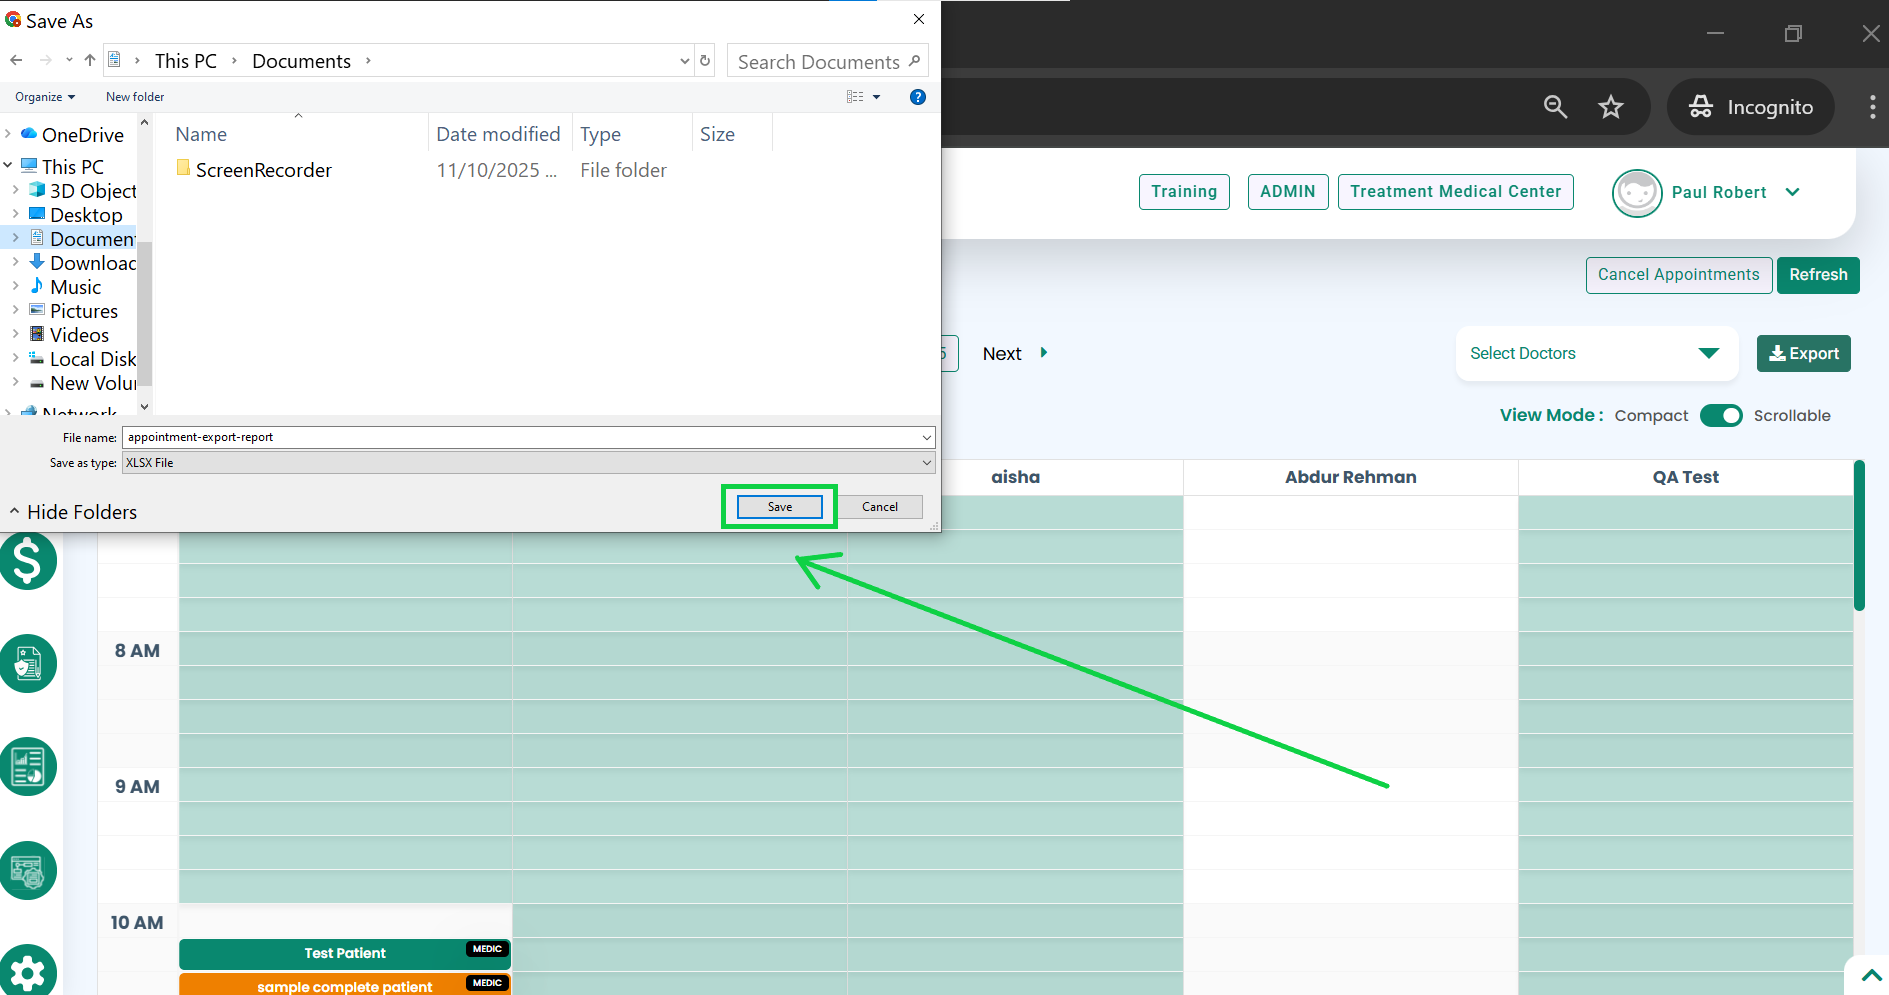Click the zoom magnifier icon in address bar
Viewport: 1889px width, 995px height.
(x=1555, y=107)
